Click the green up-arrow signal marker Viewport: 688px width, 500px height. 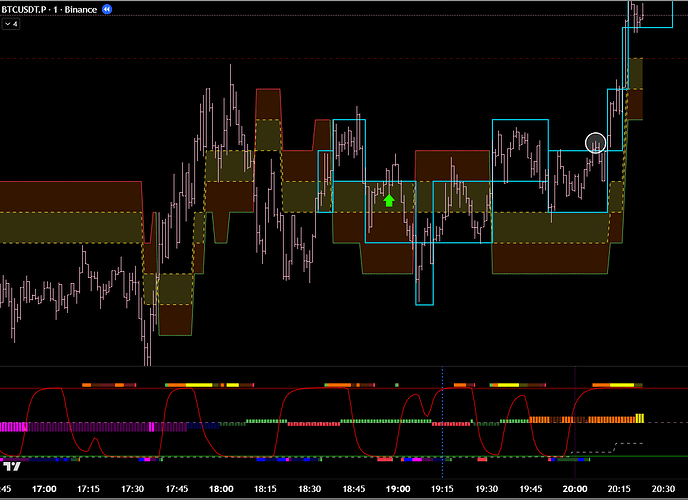click(389, 200)
